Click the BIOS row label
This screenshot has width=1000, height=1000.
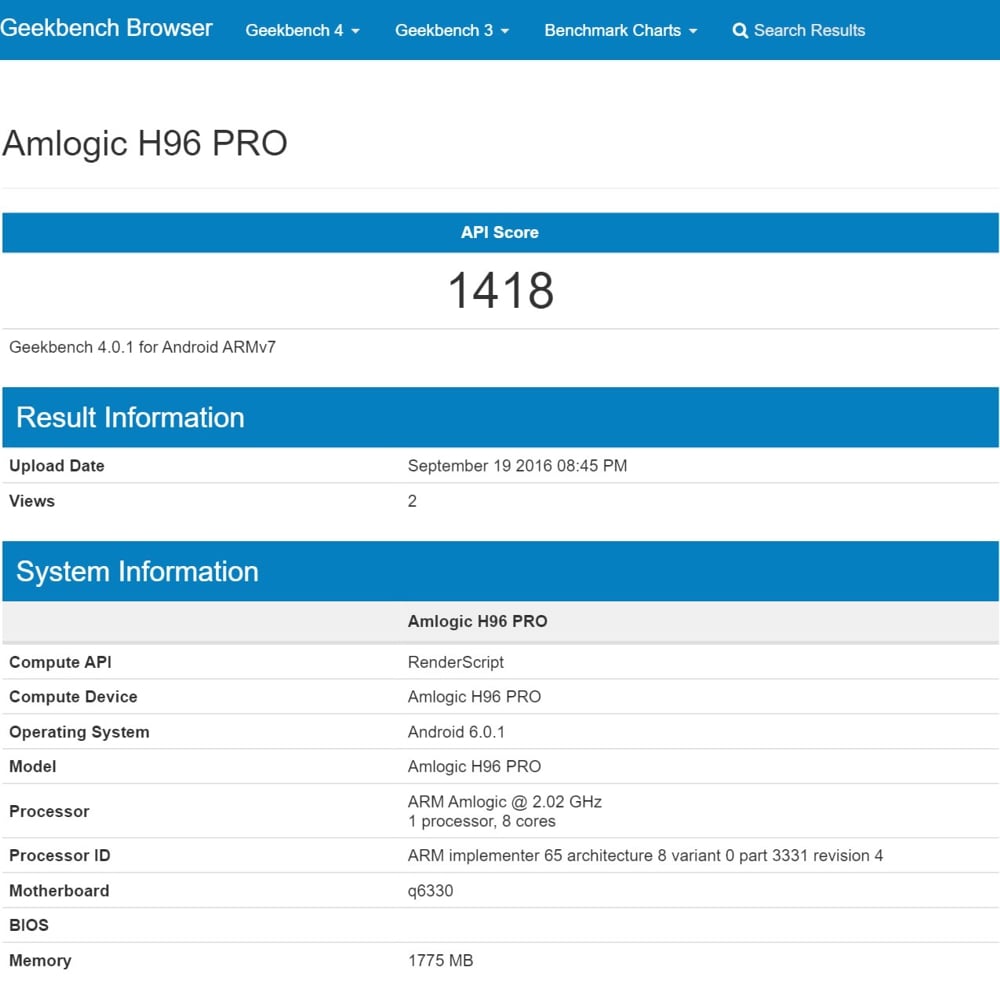(29, 925)
